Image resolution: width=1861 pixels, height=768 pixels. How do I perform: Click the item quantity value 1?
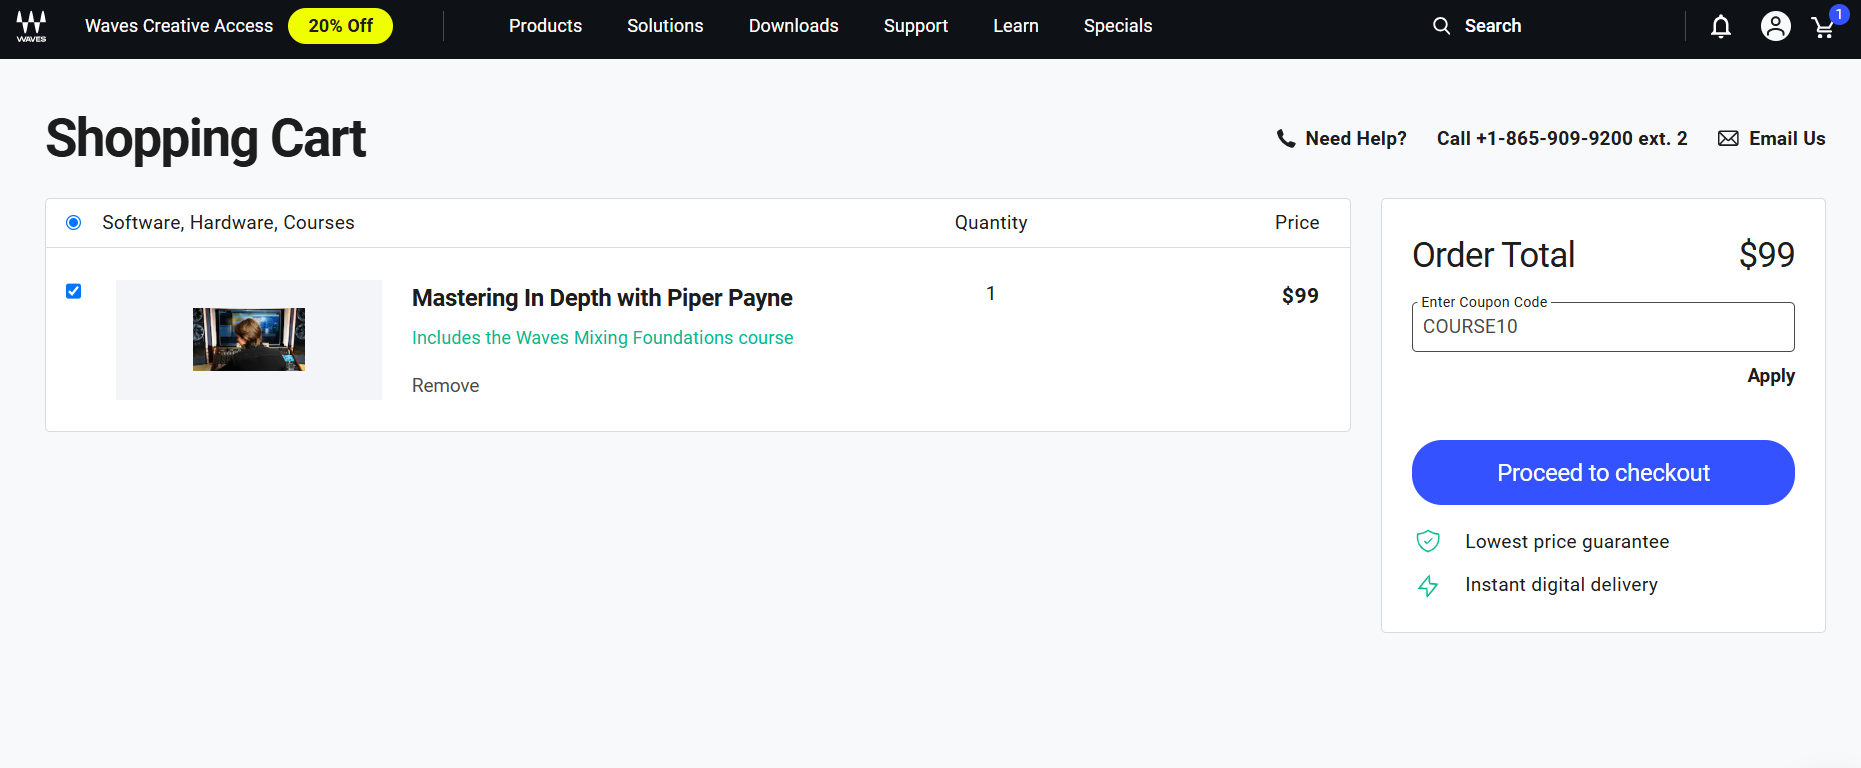pyautogui.click(x=990, y=294)
